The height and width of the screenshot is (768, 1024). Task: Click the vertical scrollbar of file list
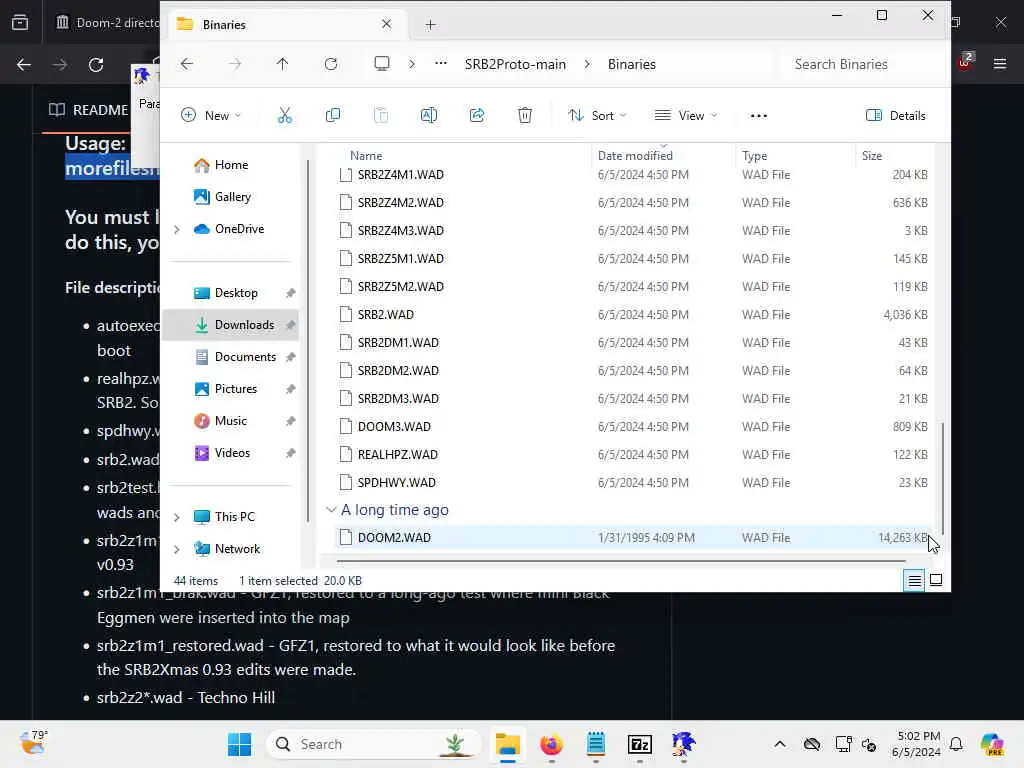point(942,477)
